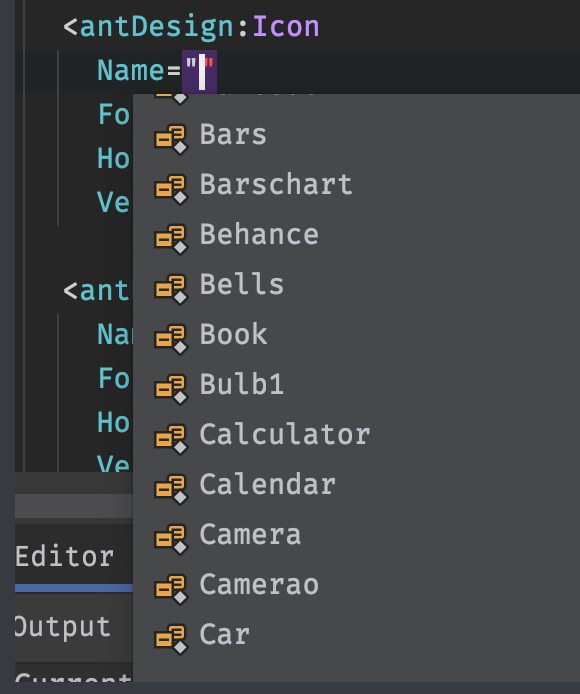Image resolution: width=580 pixels, height=694 pixels.
Task: Click the enum icon beside Camera
Action: pos(171,539)
